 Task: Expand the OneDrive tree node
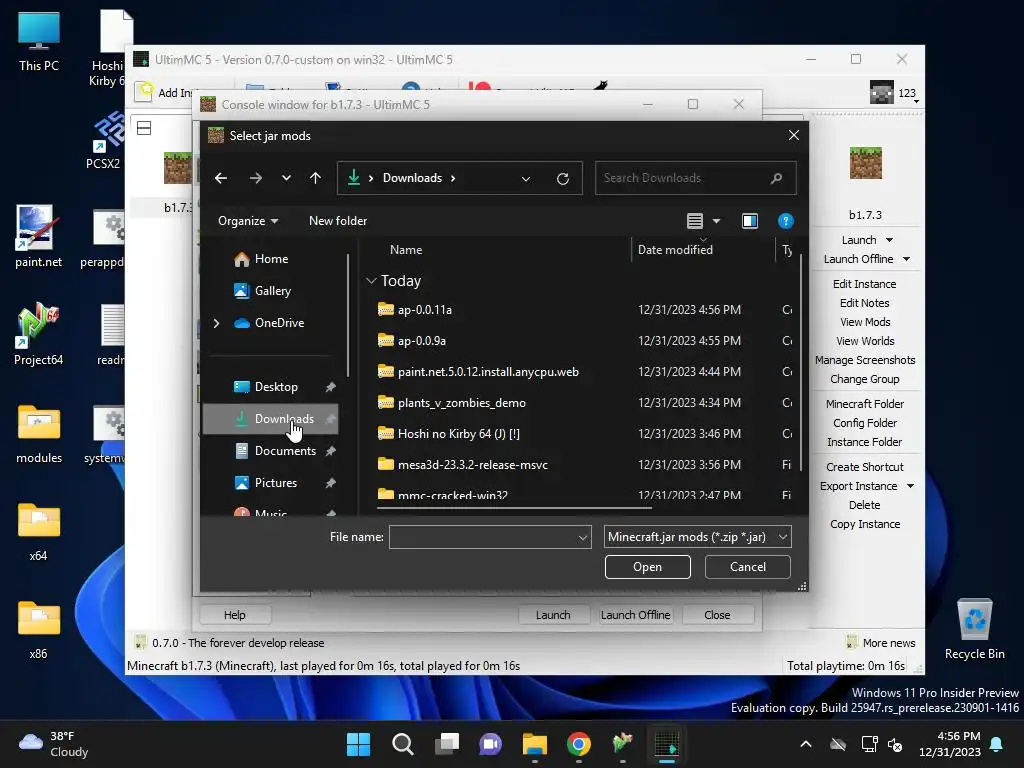(217, 323)
